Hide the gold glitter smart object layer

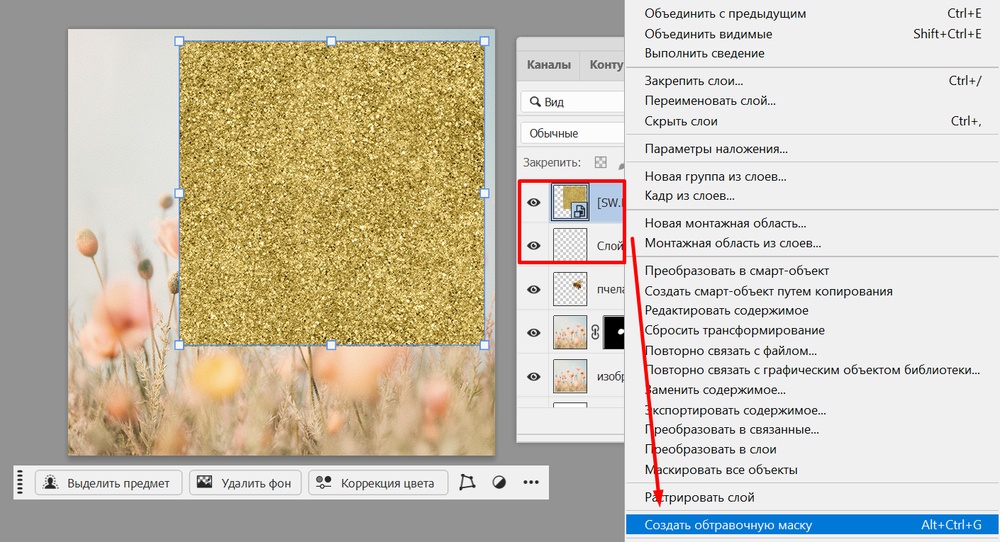pyautogui.click(x=534, y=202)
